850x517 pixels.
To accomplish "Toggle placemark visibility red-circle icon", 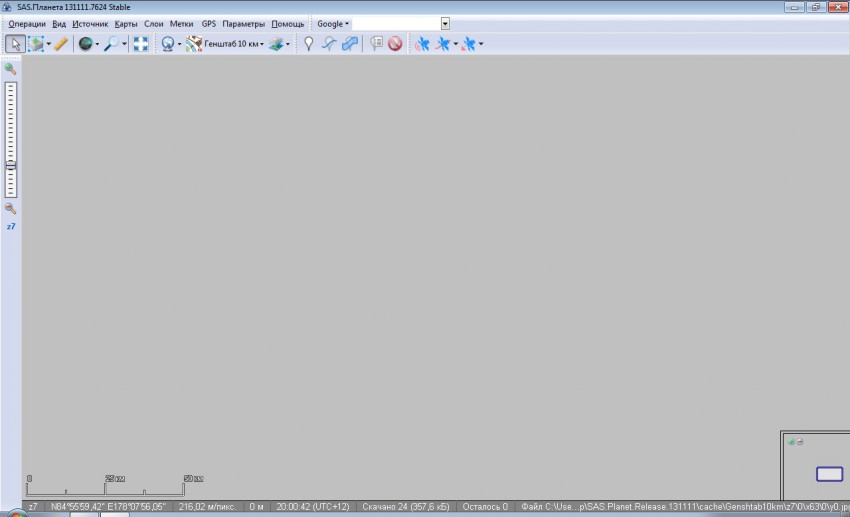I will pyautogui.click(x=395, y=44).
